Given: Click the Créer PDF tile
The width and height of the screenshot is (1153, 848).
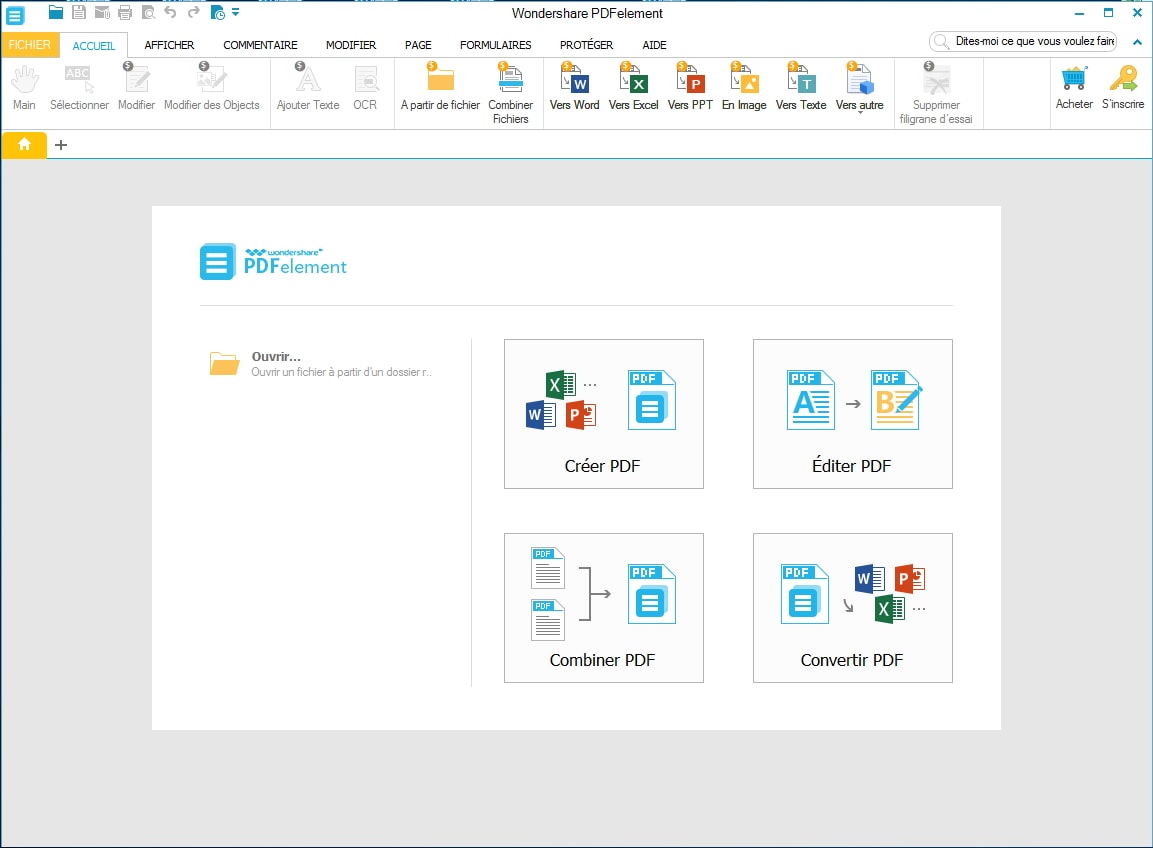Looking at the screenshot, I should tap(604, 414).
